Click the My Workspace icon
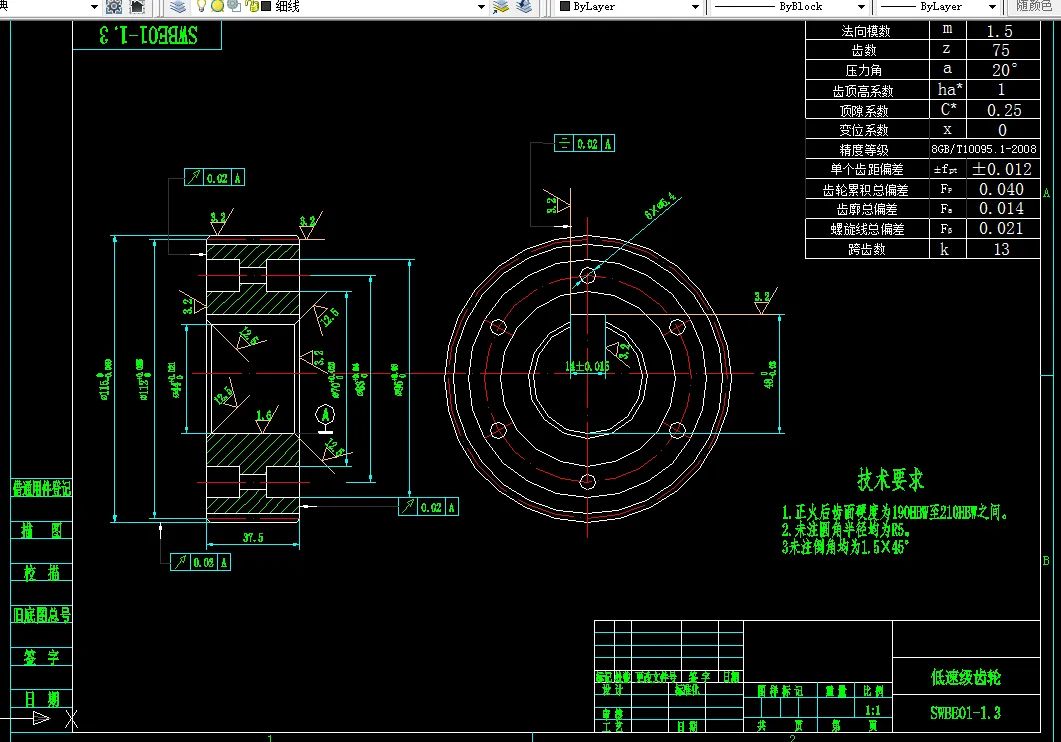Screen dimensions: 1061x742 tap(137, 7)
